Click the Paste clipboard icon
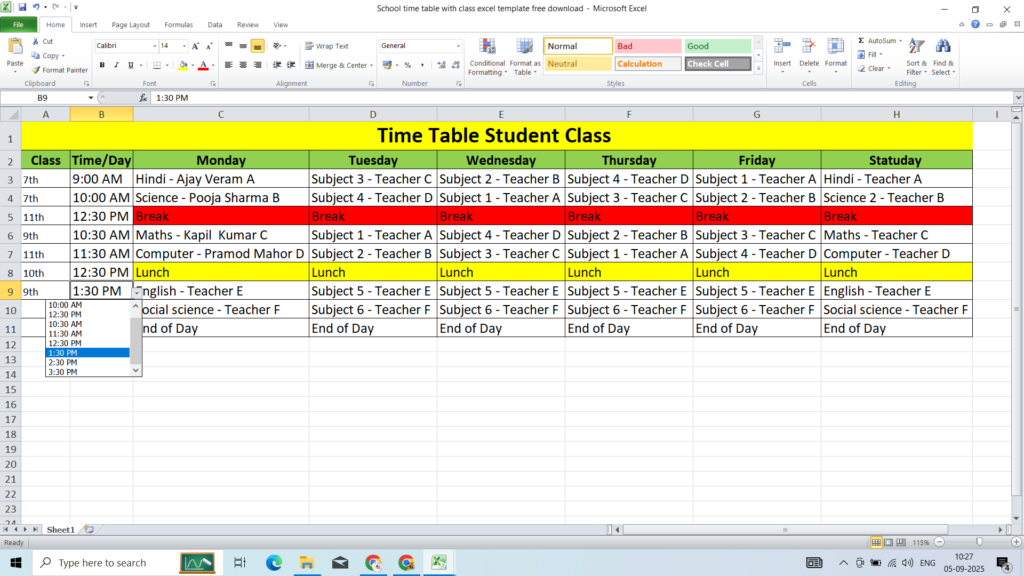Image resolution: width=1024 pixels, height=576 pixels. (x=15, y=48)
